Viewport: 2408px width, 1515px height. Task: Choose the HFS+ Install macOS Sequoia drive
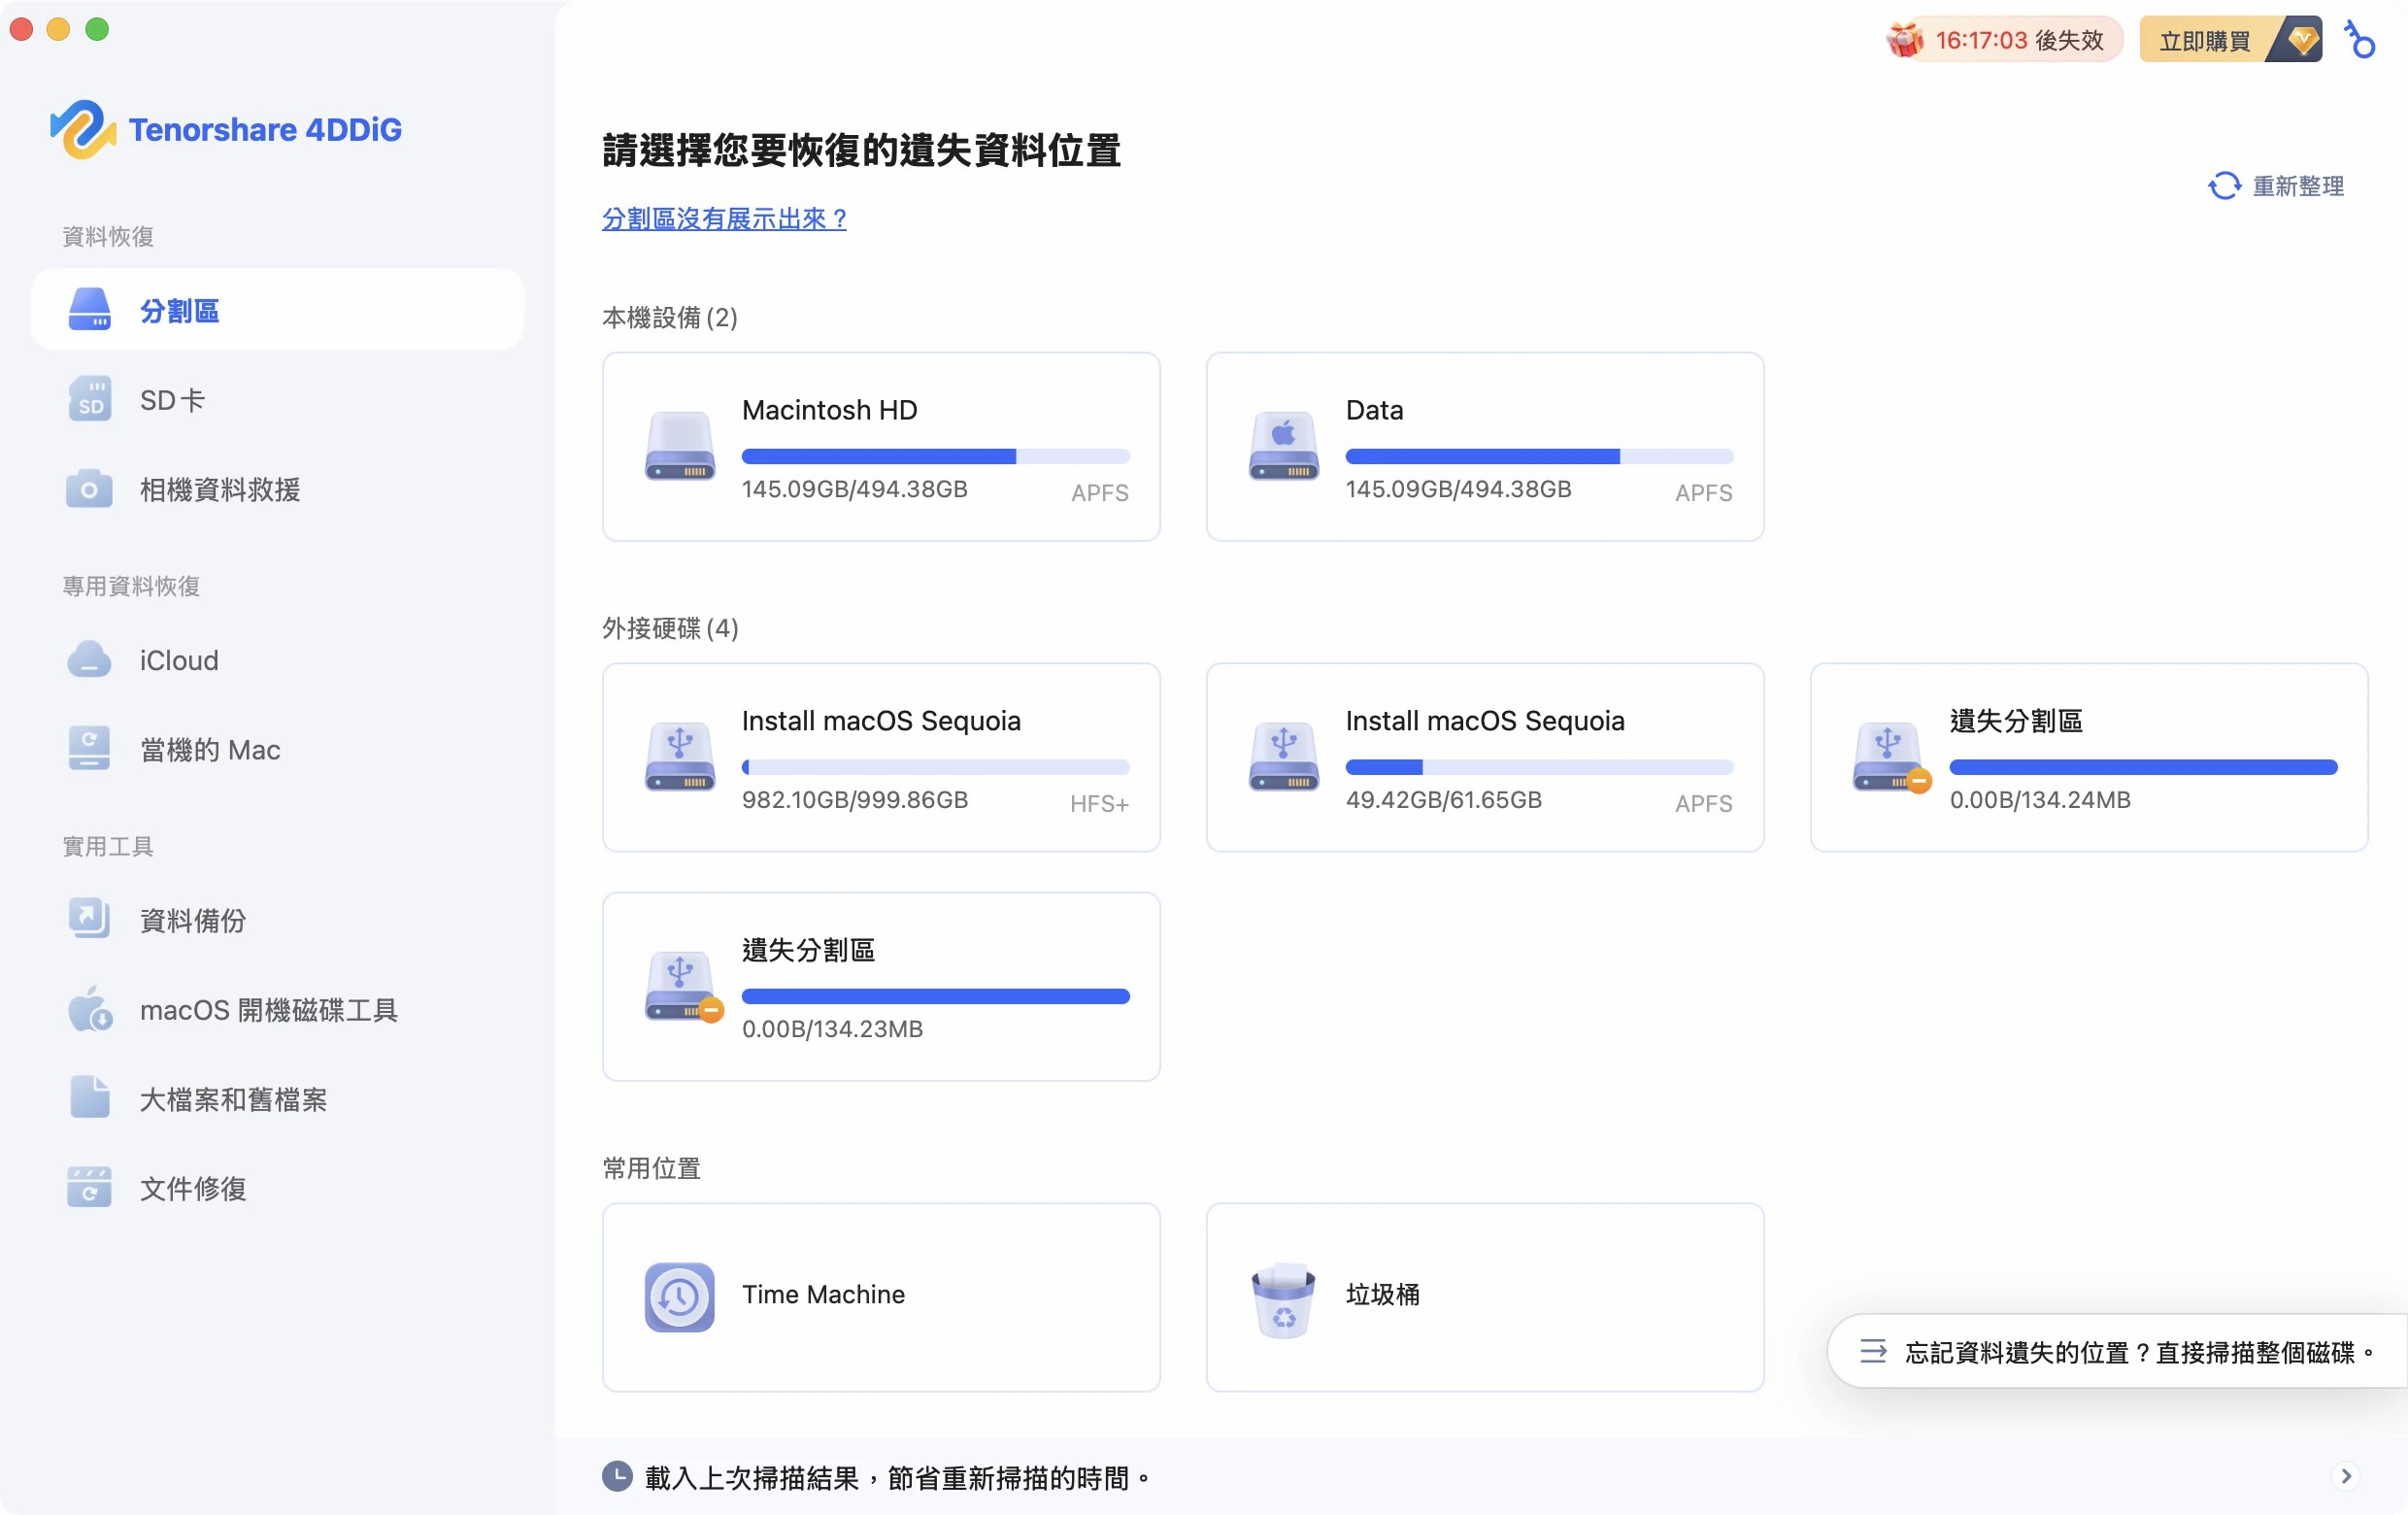coord(880,758)
